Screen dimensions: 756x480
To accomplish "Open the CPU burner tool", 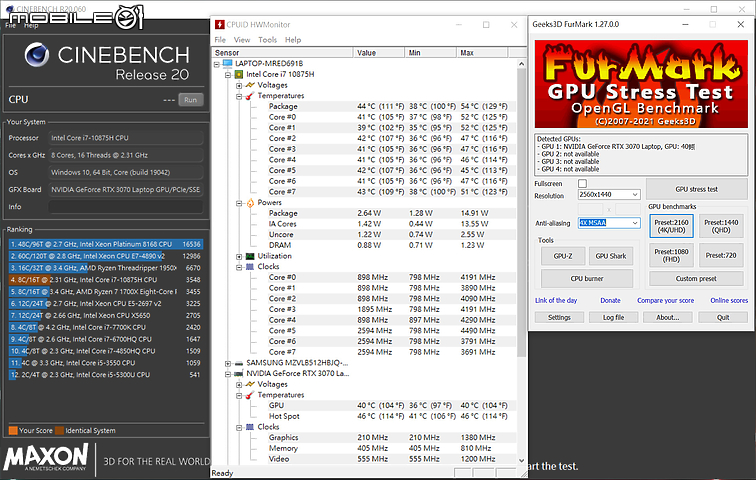I will [587, 279].
